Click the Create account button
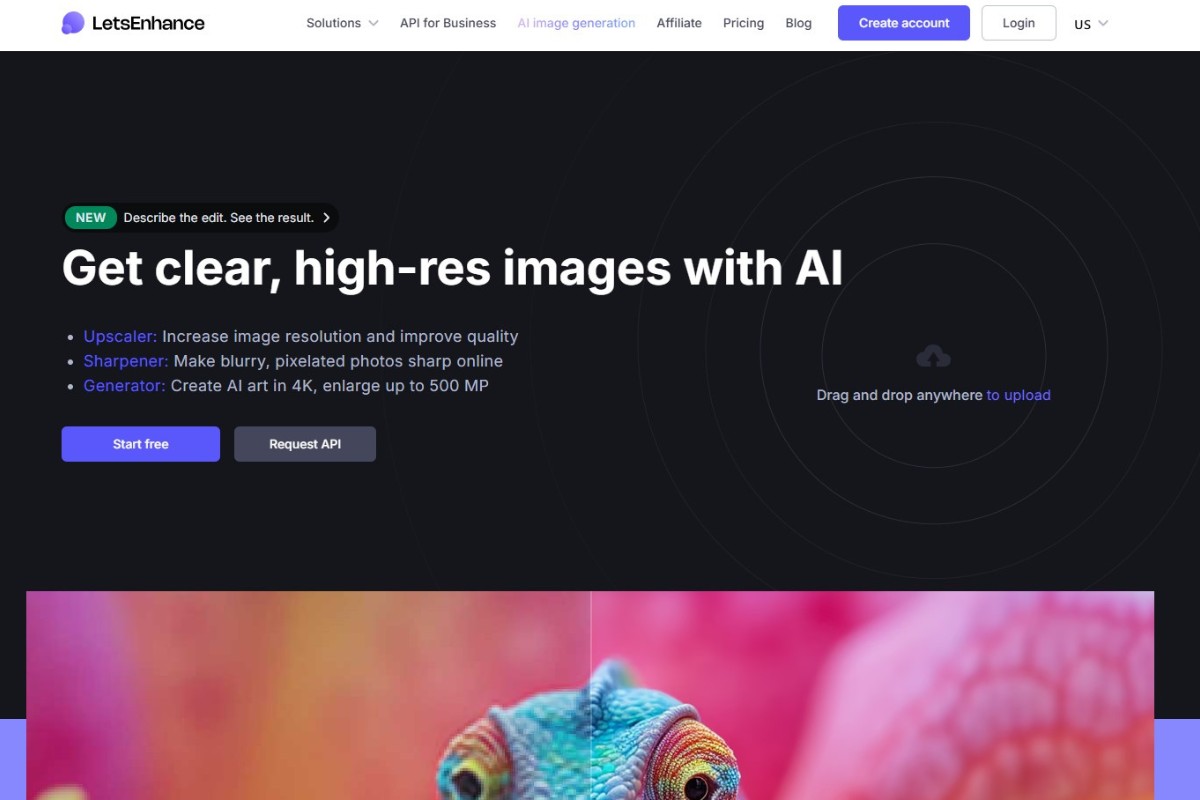 pyautogui.click(x=904, y=23)
